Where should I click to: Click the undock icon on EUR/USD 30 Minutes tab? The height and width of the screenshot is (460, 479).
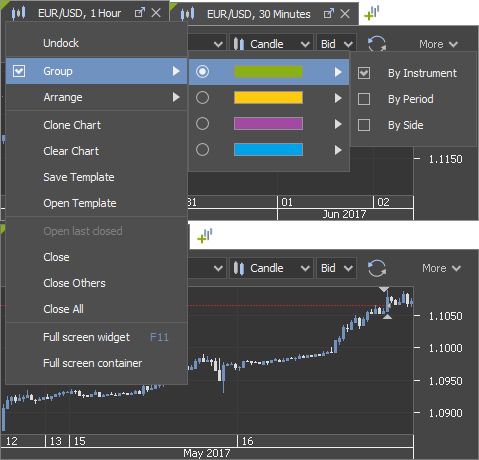tap(329, 14)
